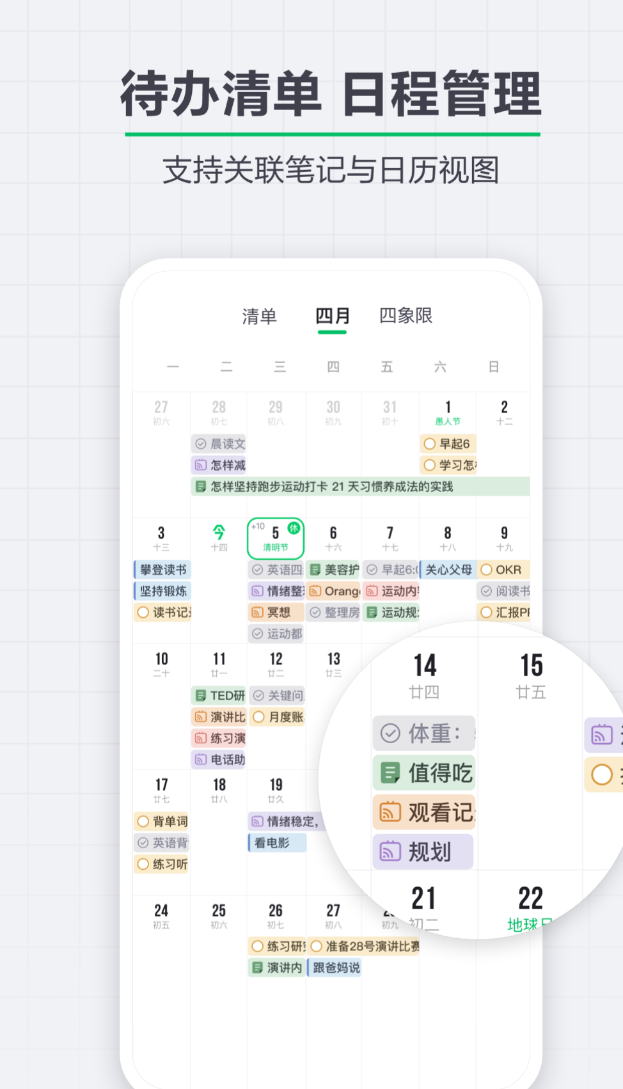Image resolution: width=623 pixels, height=1089 pixels.
Task: Open the 看电影 event
Action: click(277, 843)
